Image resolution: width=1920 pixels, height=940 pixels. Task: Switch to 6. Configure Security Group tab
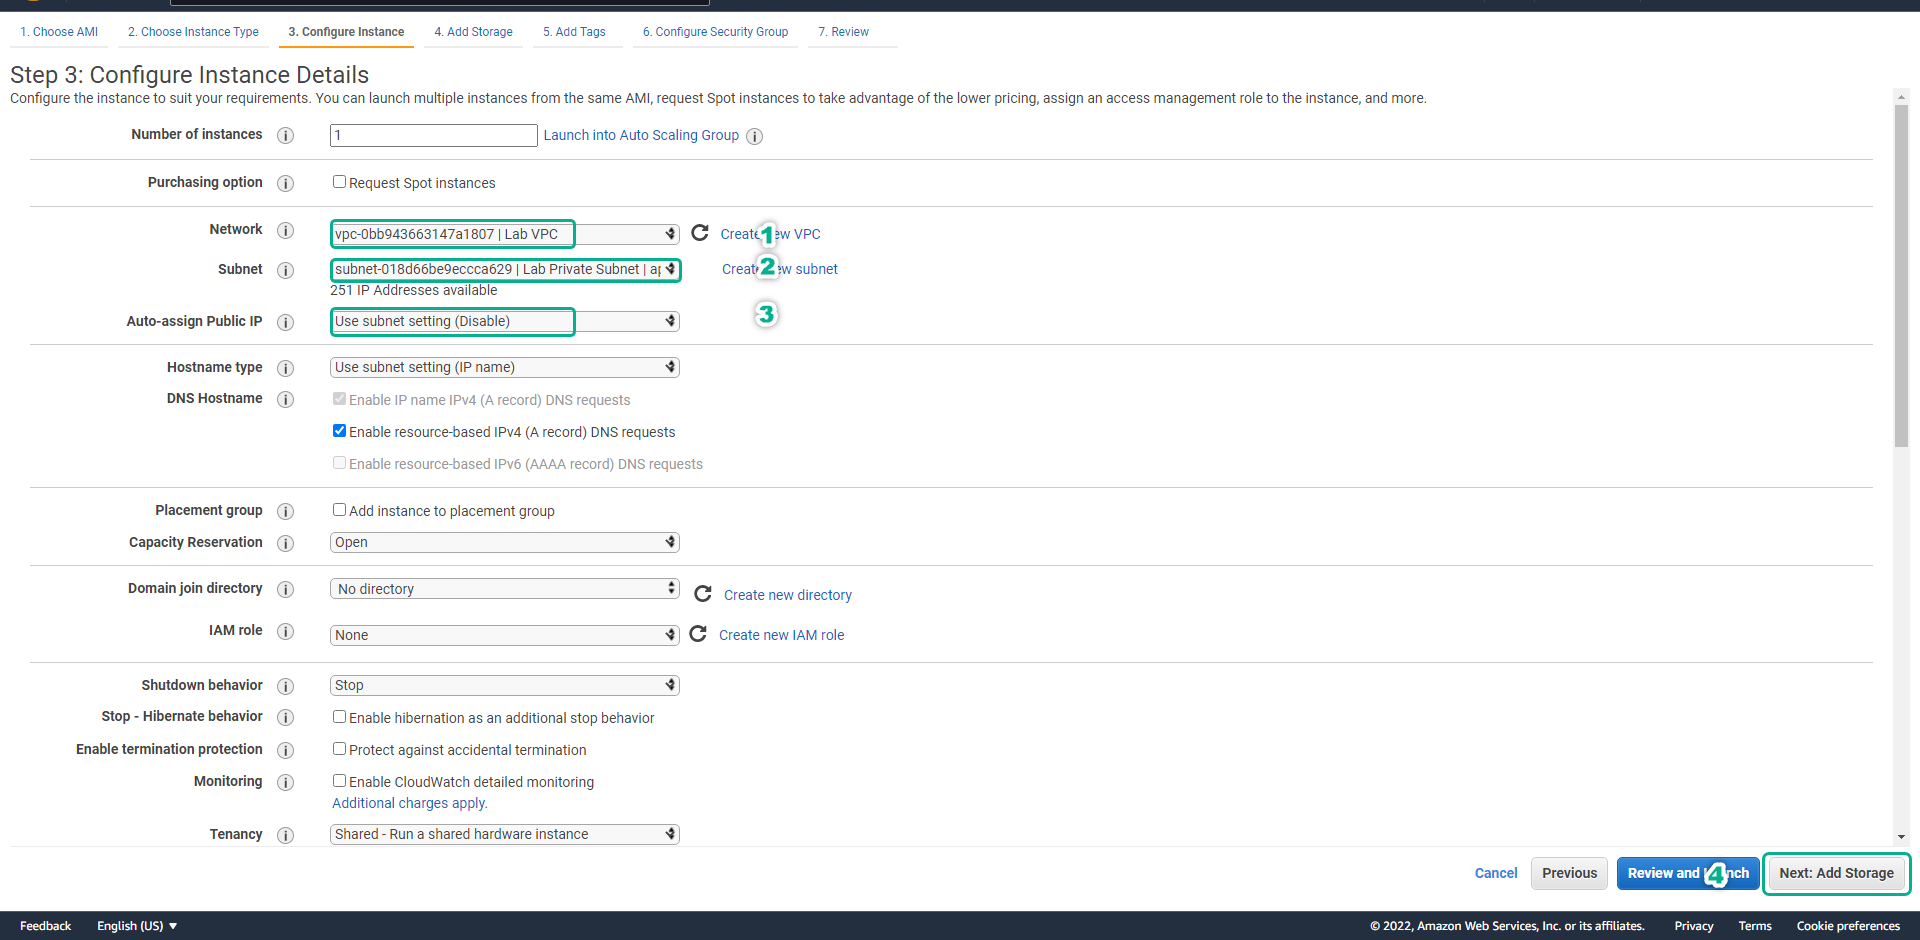pyautogui.click(x=715, y=32)
